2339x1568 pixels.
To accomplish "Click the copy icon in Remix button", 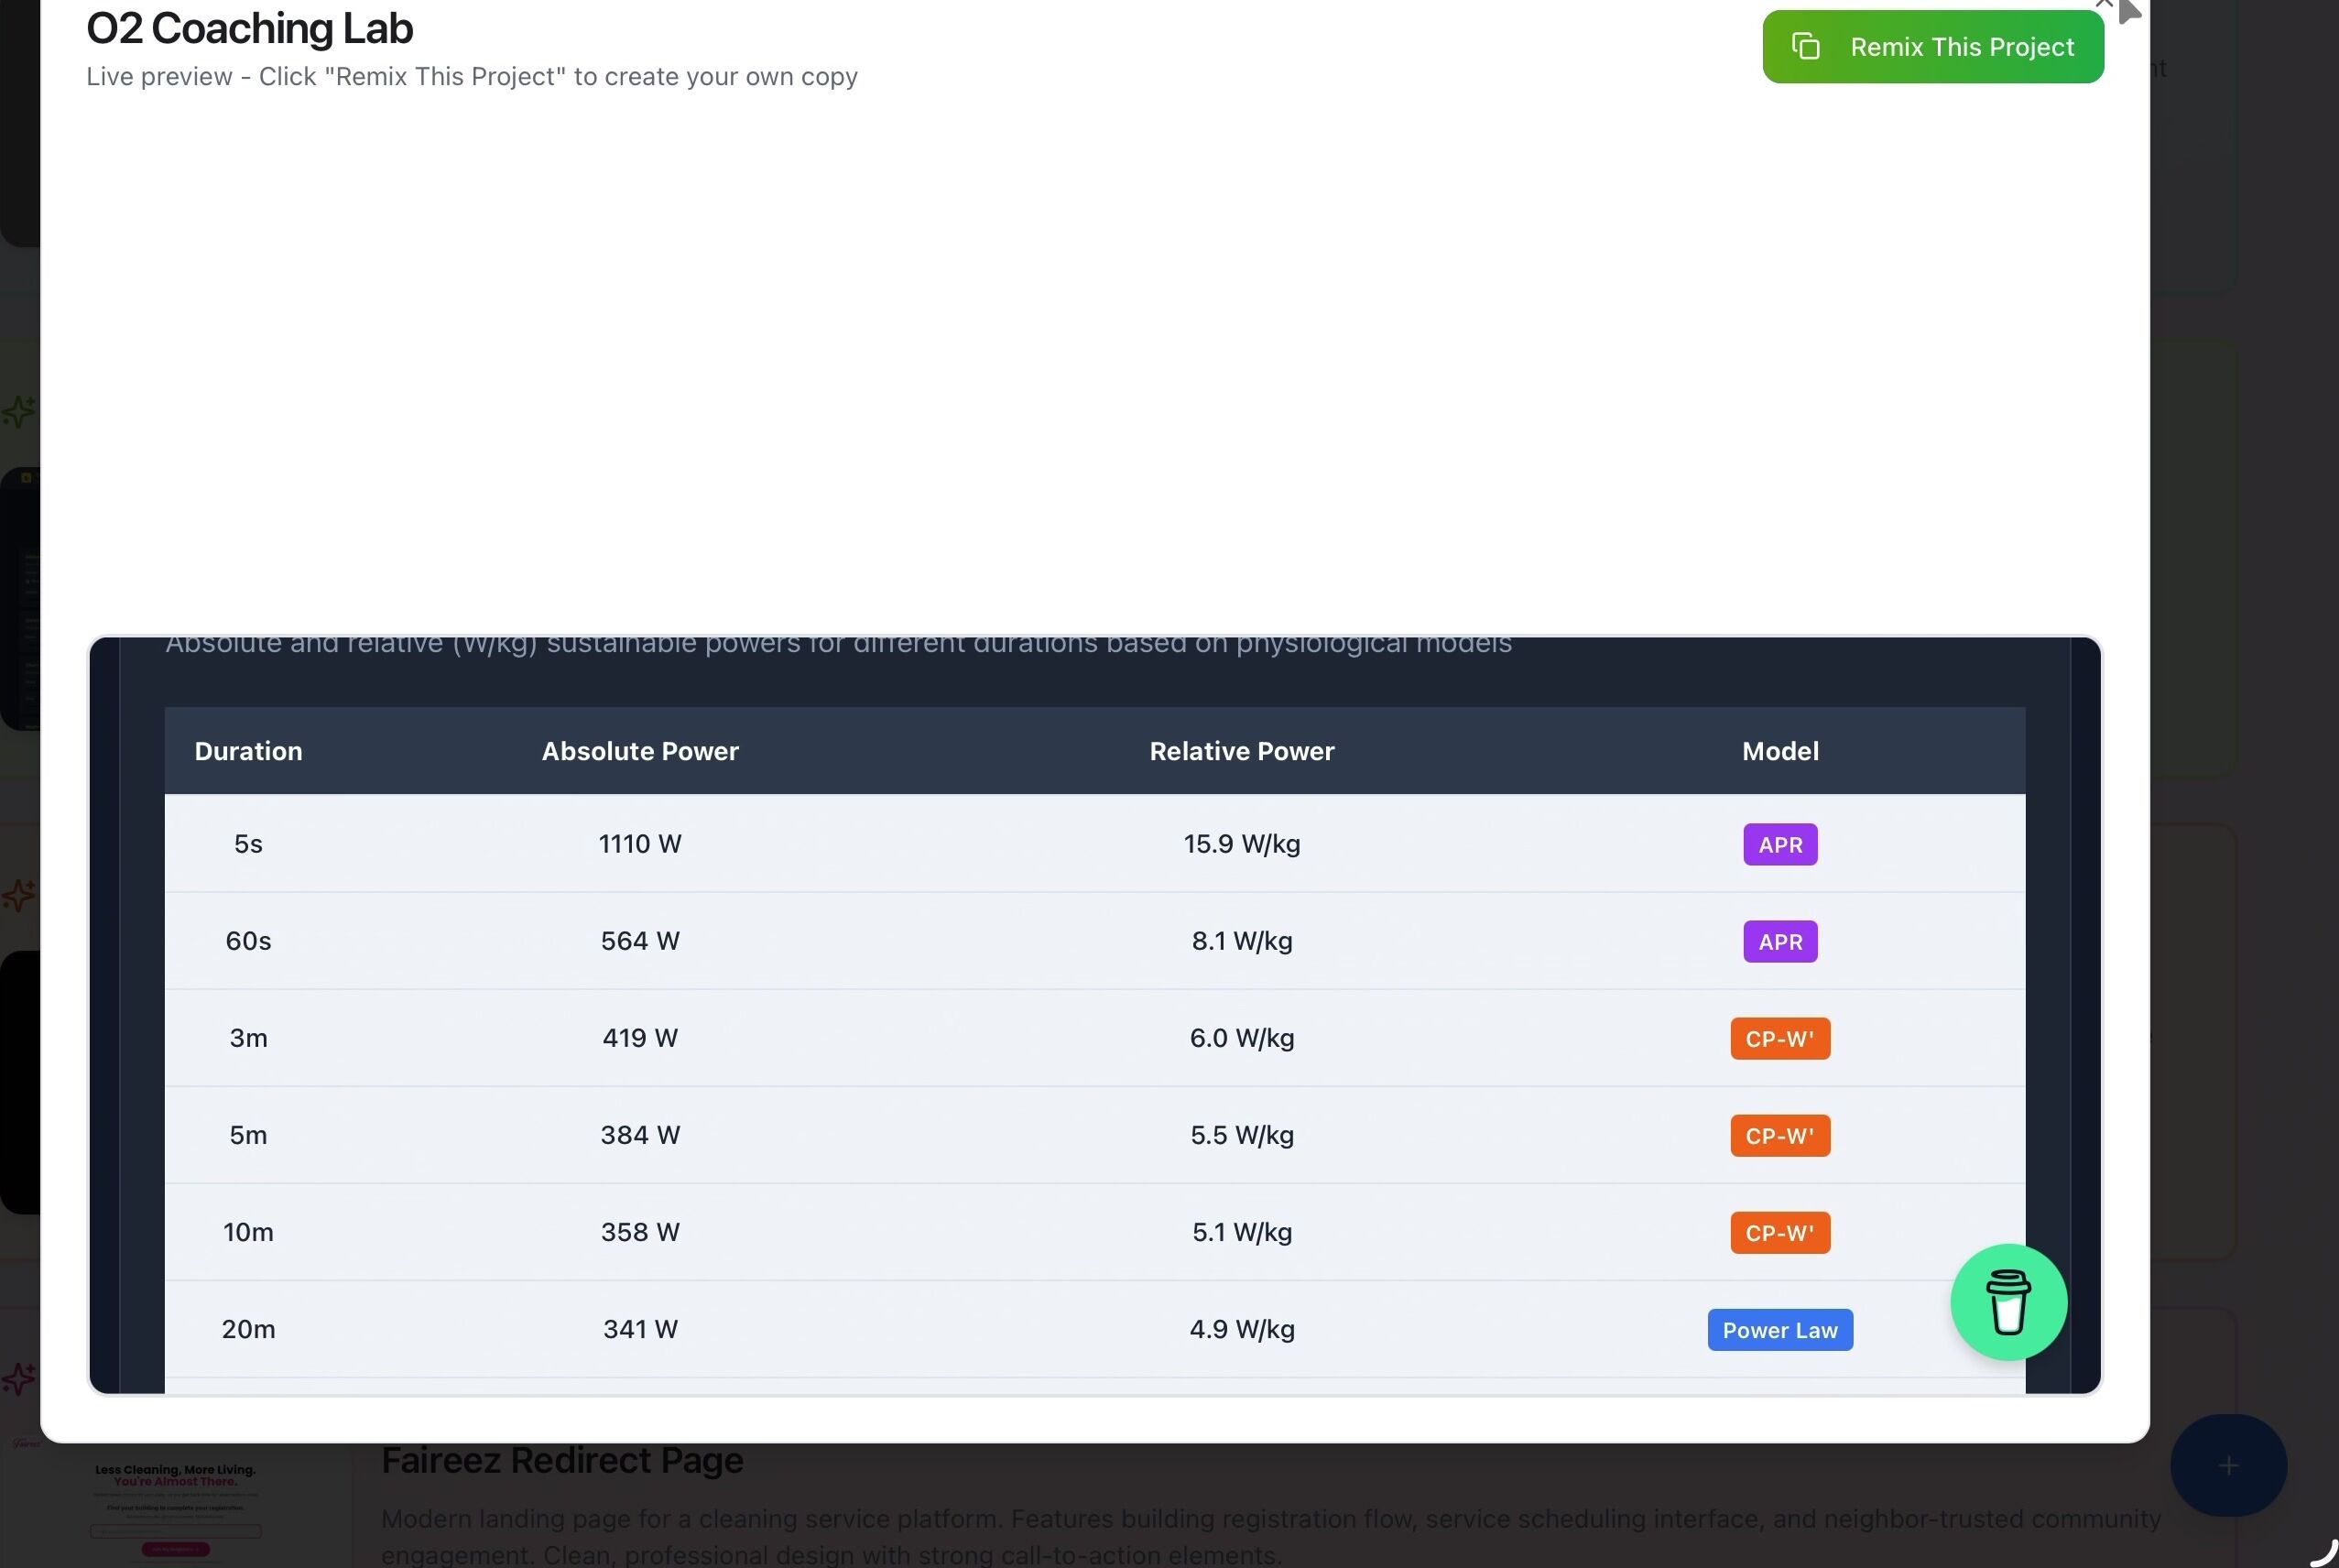I will [x=1805, y=47].
